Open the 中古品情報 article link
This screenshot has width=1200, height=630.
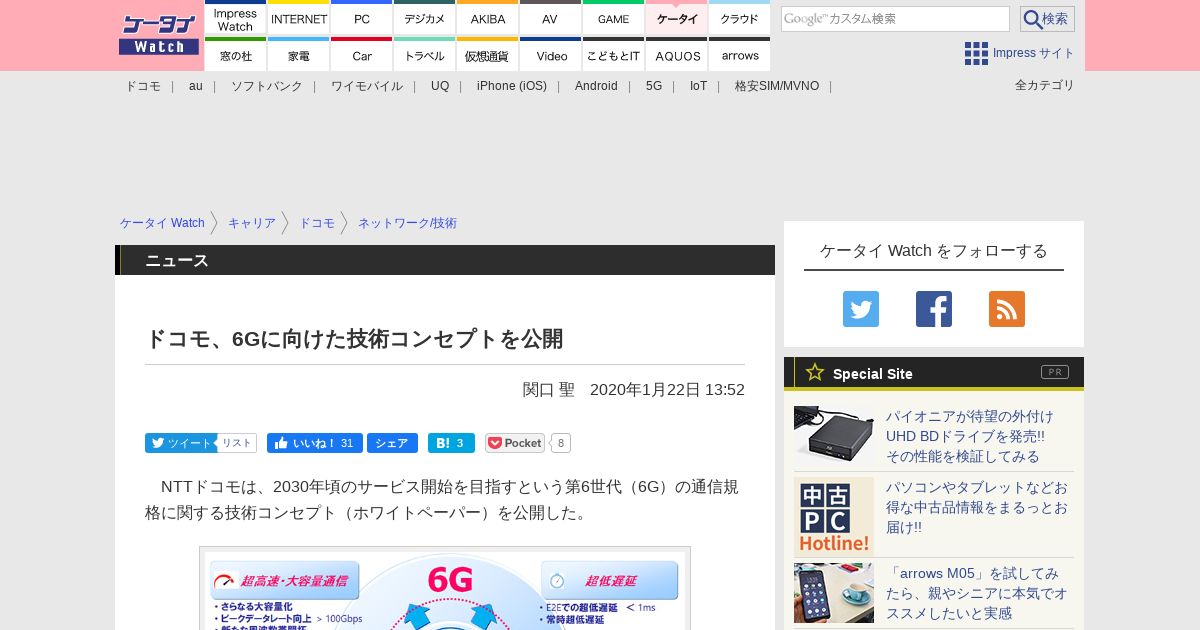977,507
